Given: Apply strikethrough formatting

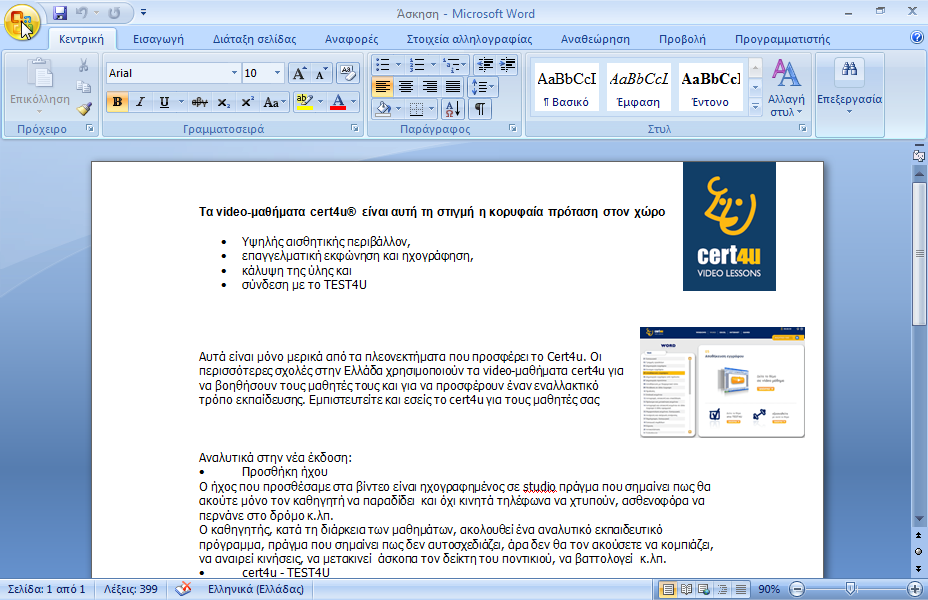Looking at the screenshot, I should (199, 102).
